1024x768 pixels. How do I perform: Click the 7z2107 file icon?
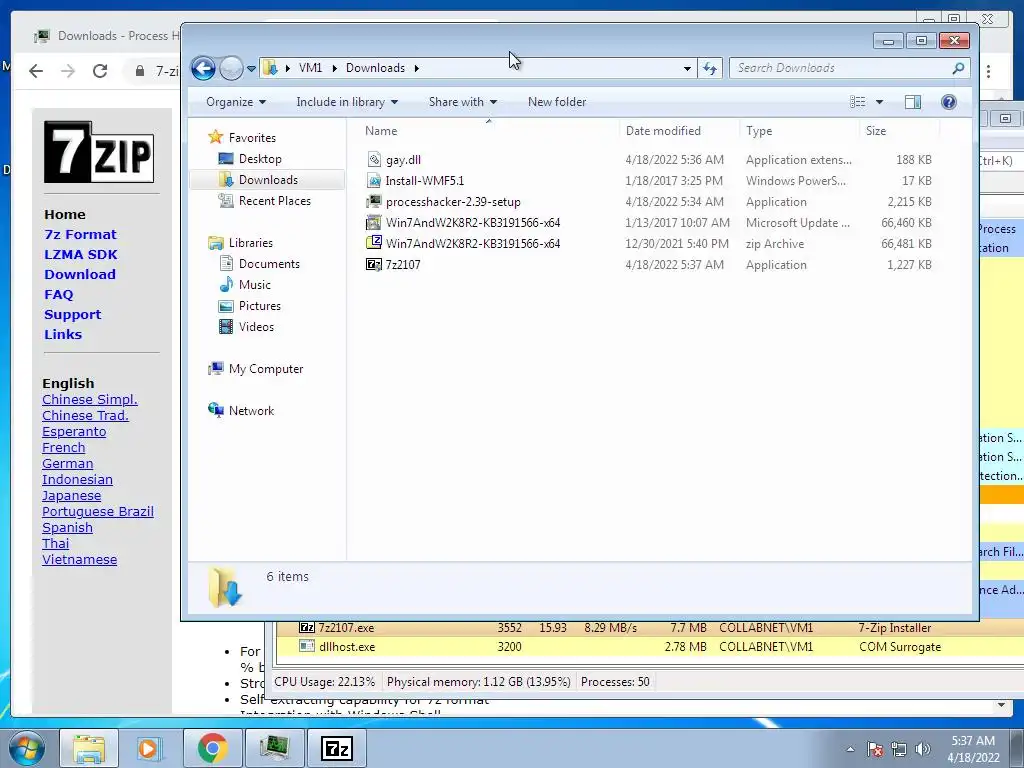[374, 264]
